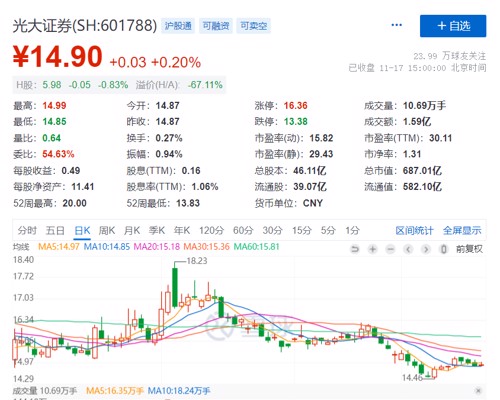The image size is (500, 400).
Task: Click the chart reset/undo arrow icon
Action: pyautogui.click(x=355, y=249)
